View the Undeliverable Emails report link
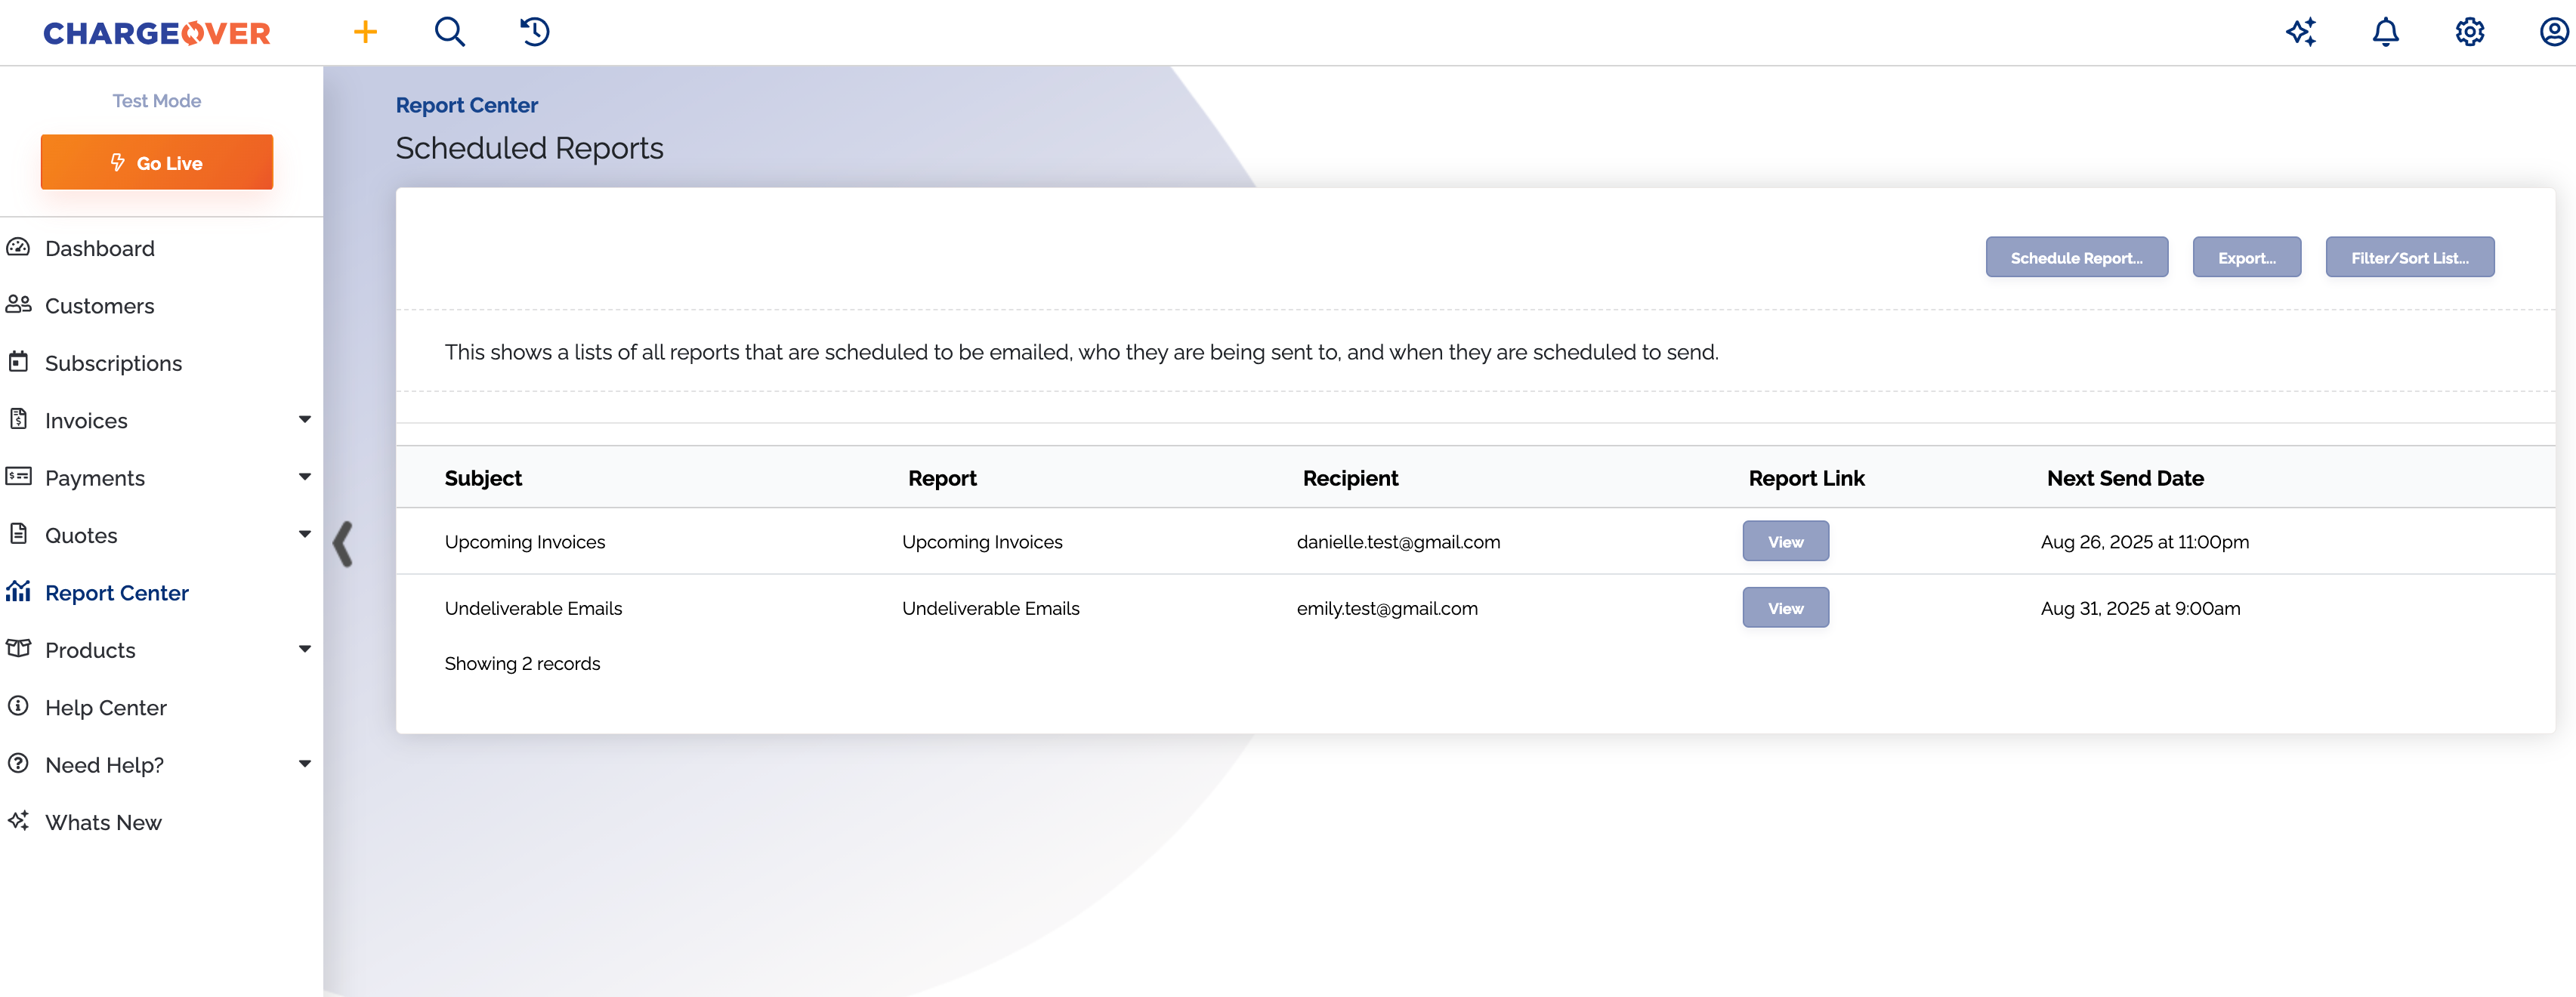 (1785, 608)
